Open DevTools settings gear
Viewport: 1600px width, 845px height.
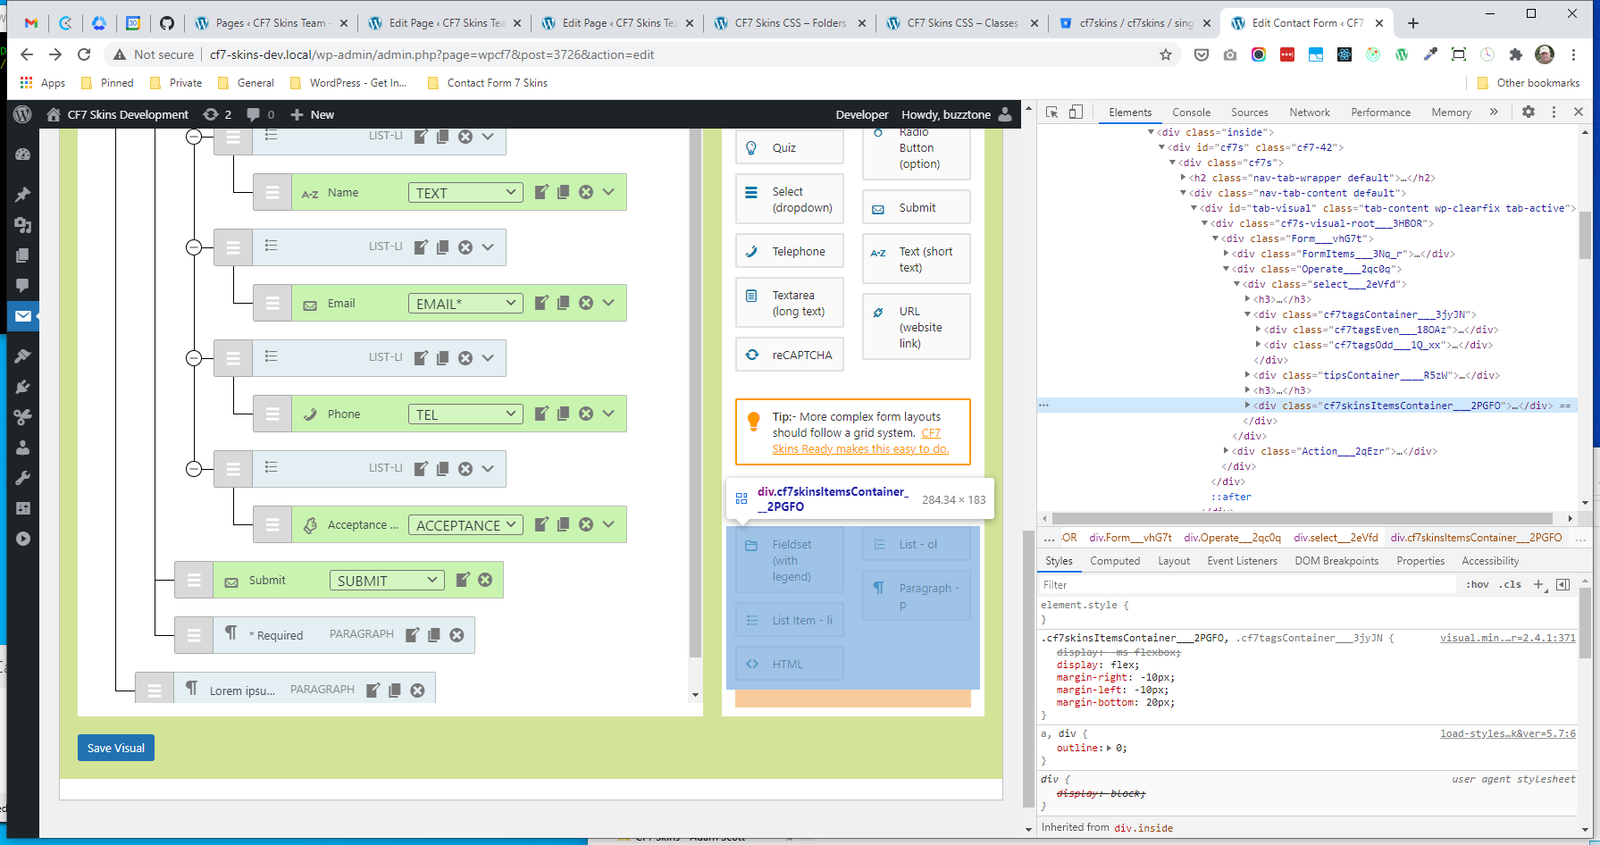point(1528,112)
